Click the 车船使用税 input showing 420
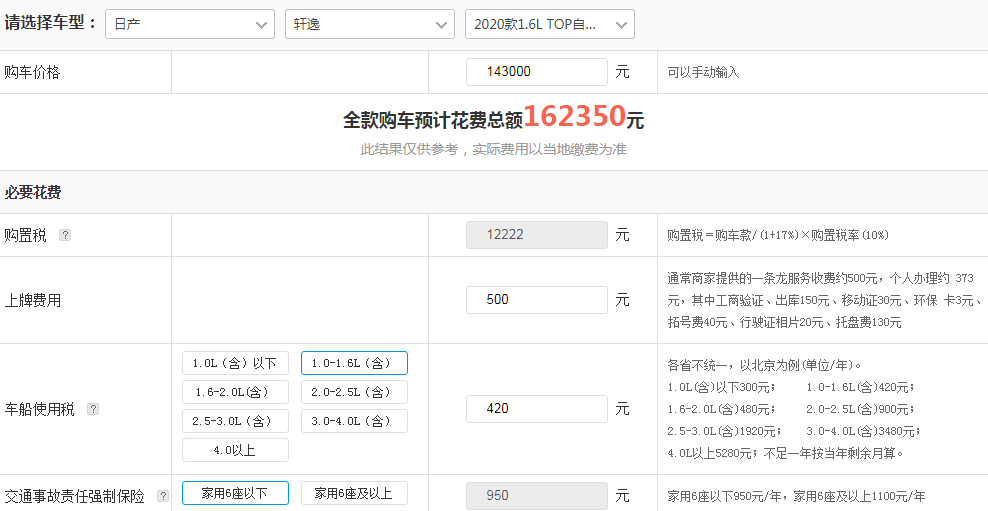 click(x=537, y=409)
